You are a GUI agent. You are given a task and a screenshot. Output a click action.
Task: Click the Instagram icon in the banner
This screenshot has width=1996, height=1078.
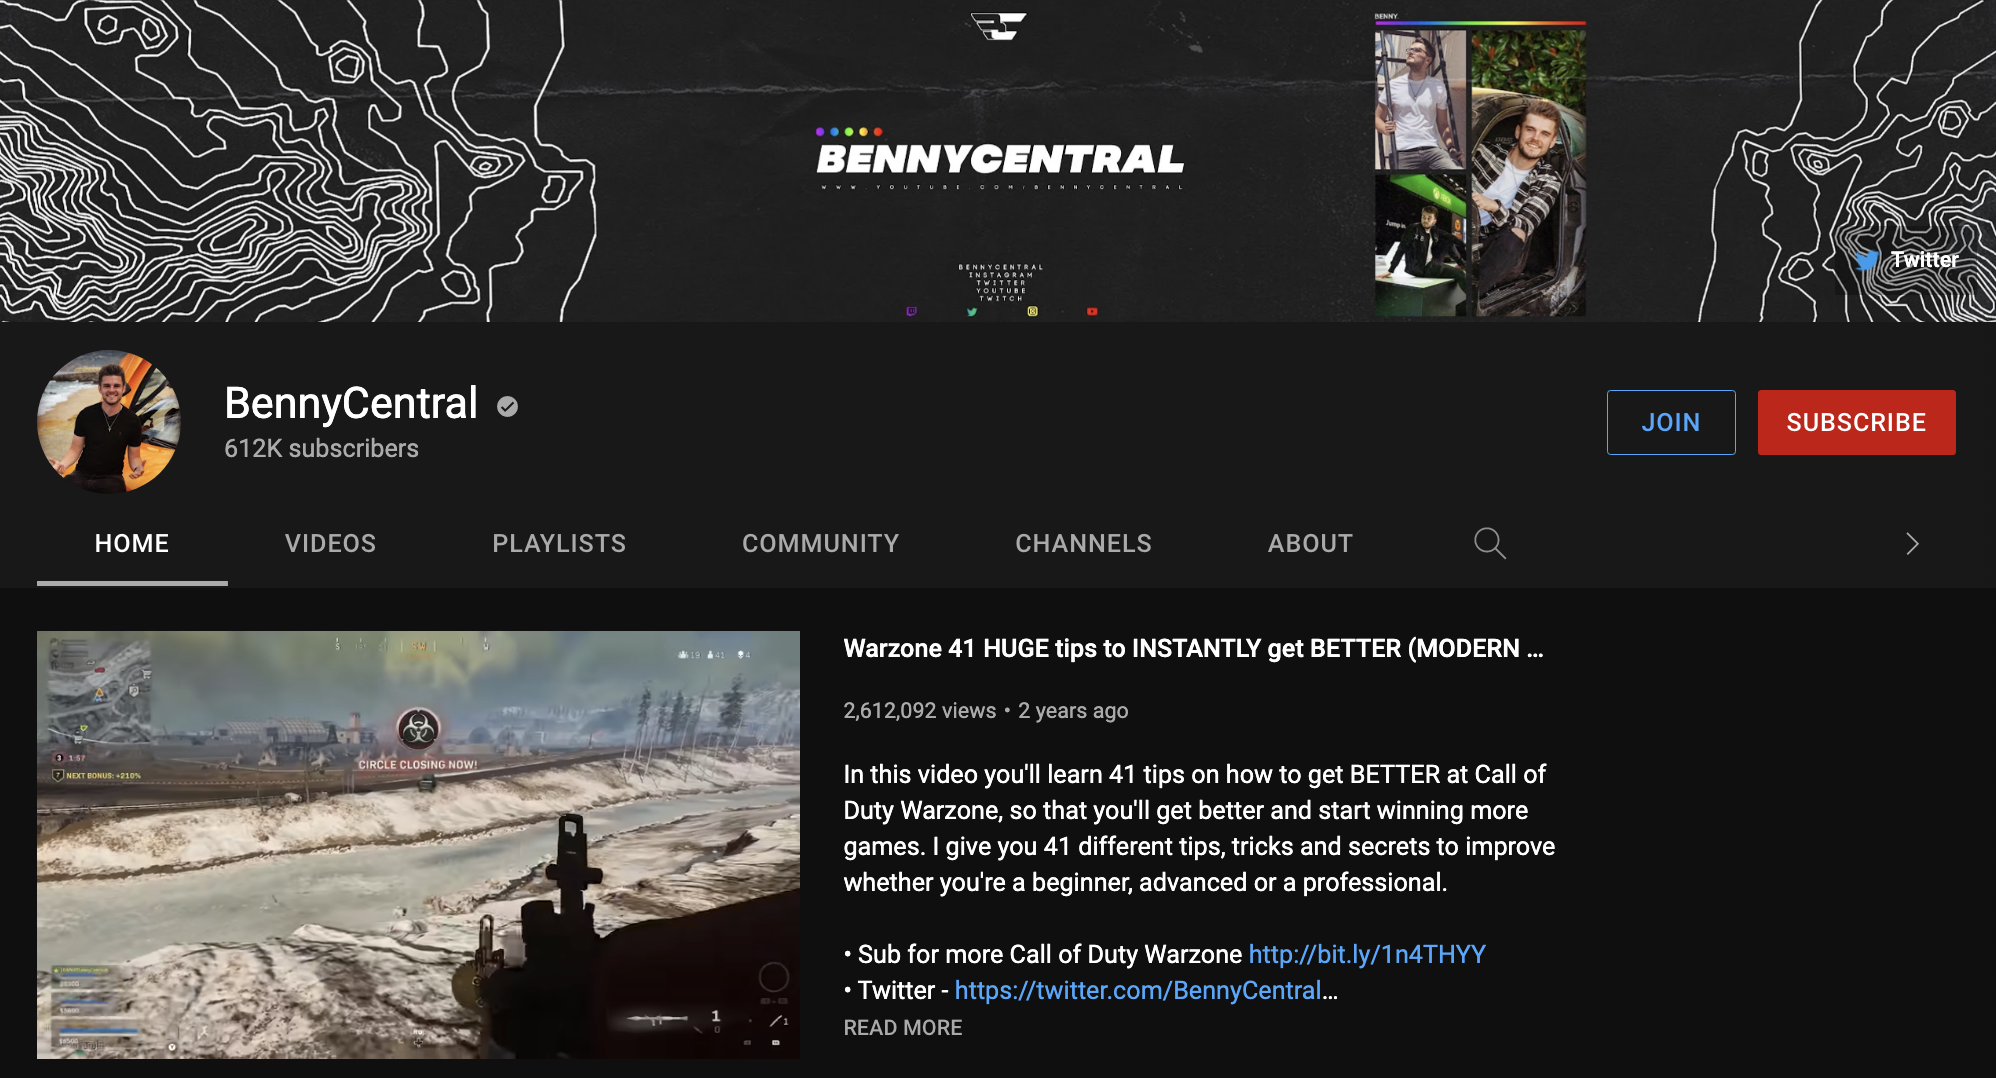[x=1032, y=311]
